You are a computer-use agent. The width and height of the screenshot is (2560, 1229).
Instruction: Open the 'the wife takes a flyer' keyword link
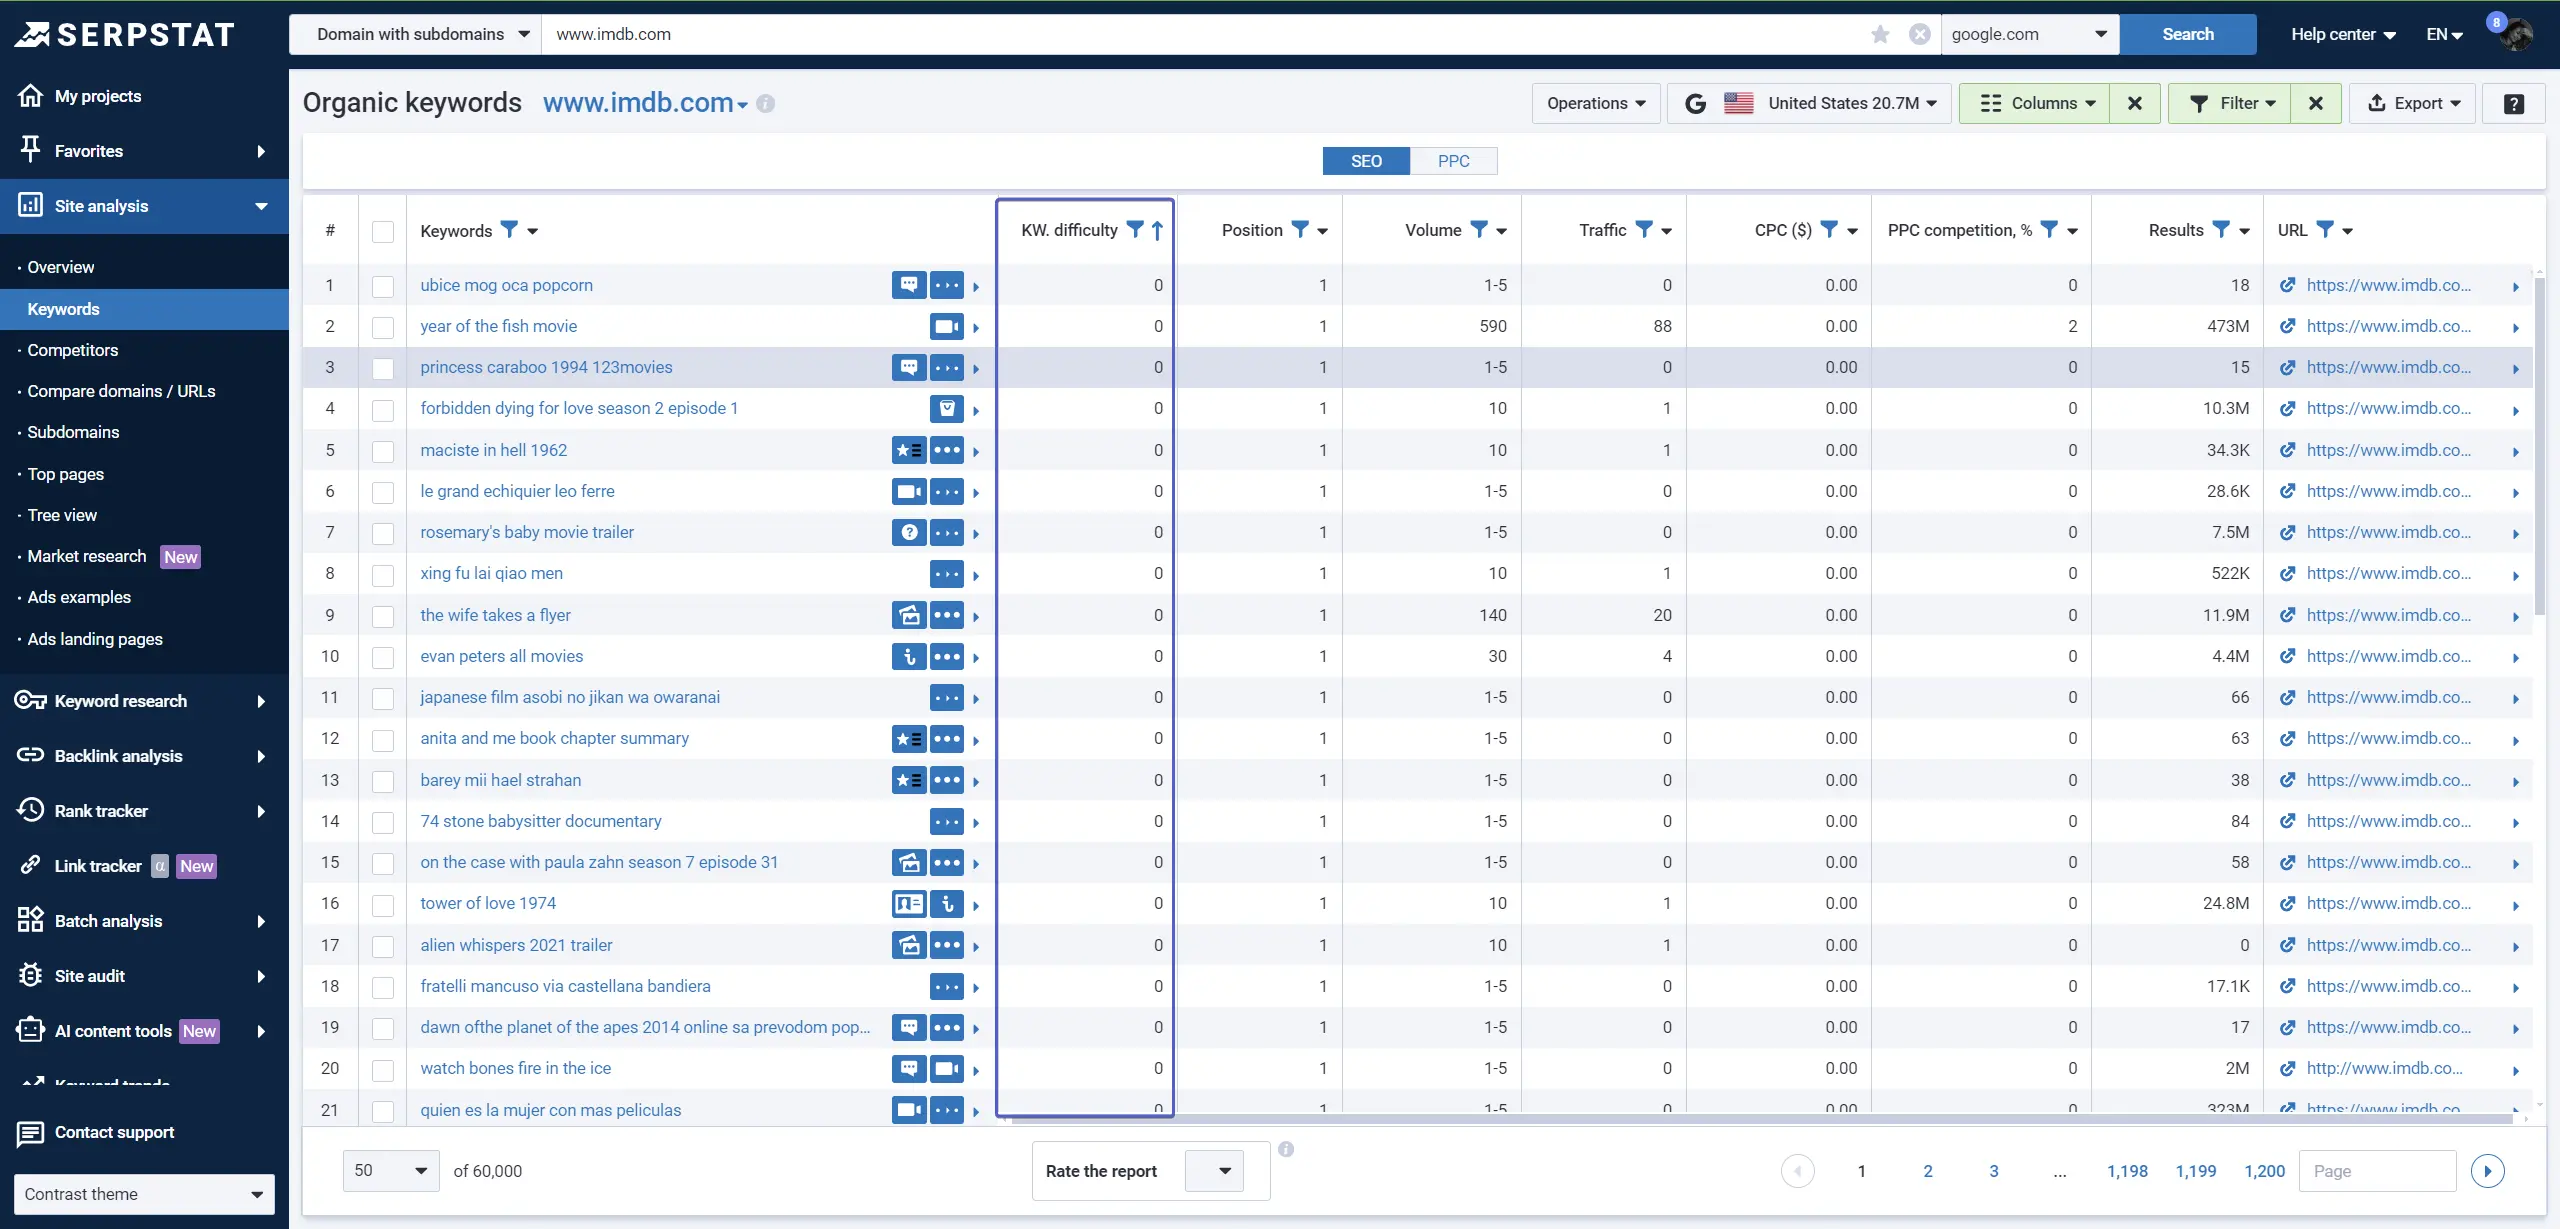point(495,615)
